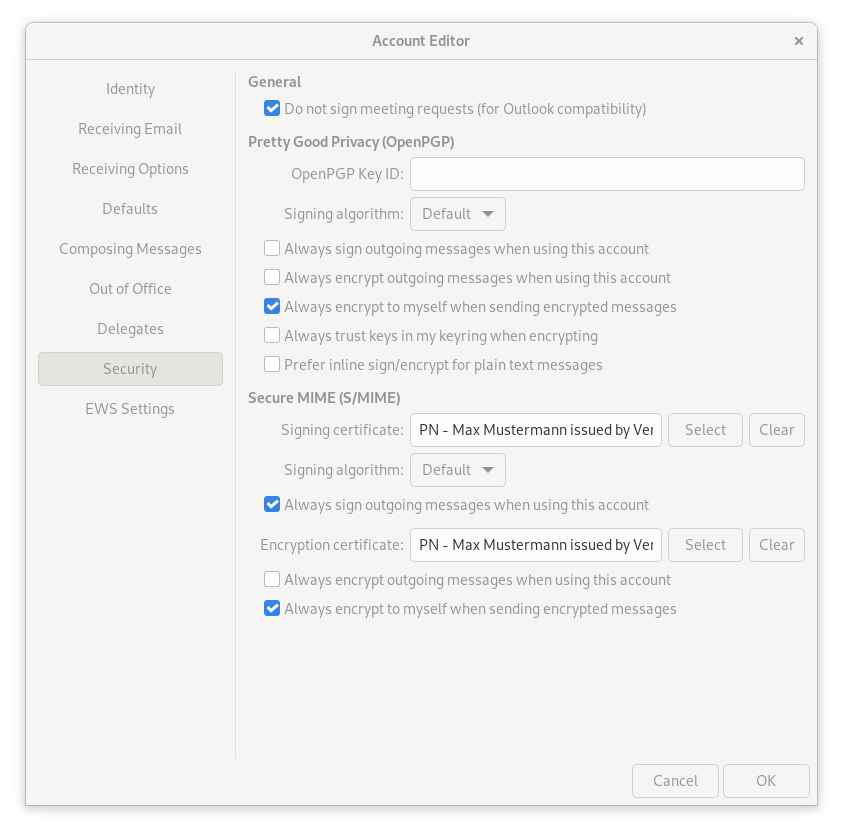The width and height of the screenshot is (843, 834).
Task: Enable always encrypting outgoing OpenPGP messages
Action: coord(272,277)
